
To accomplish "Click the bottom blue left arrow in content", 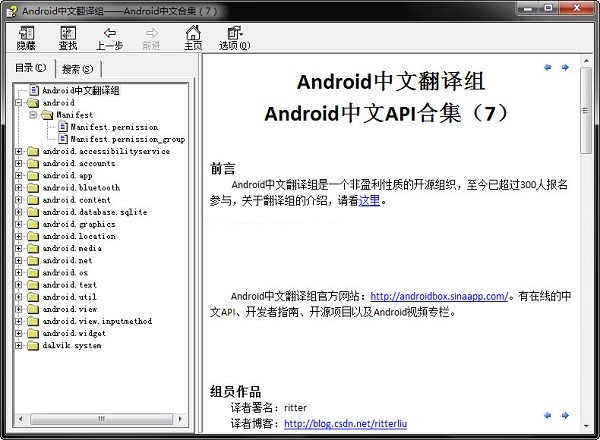I will tap(548, 415).
